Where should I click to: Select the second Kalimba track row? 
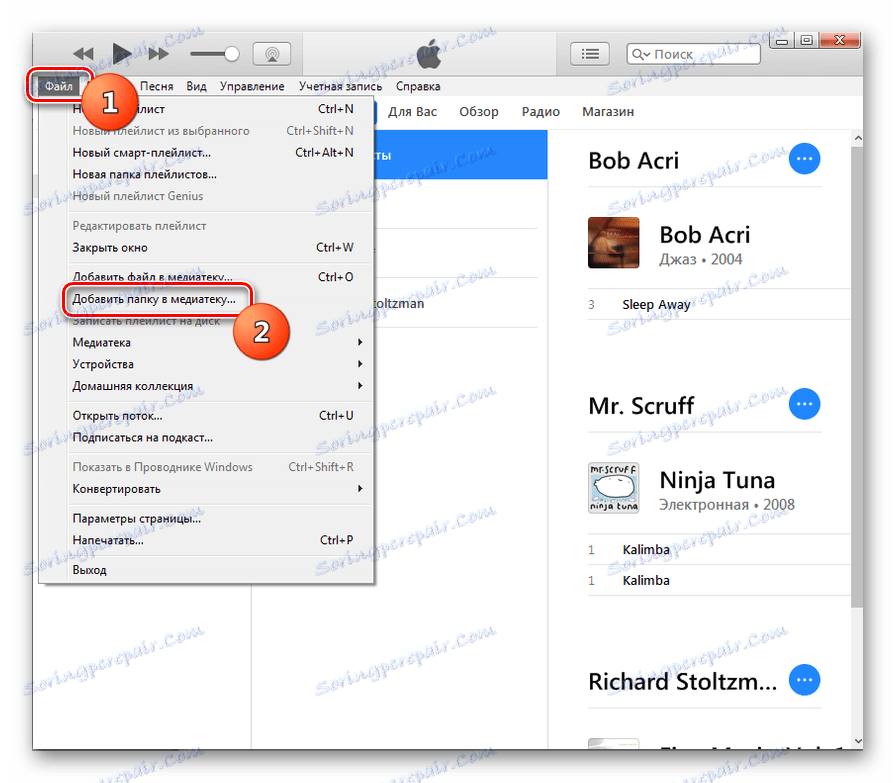(x=719, y=580)
